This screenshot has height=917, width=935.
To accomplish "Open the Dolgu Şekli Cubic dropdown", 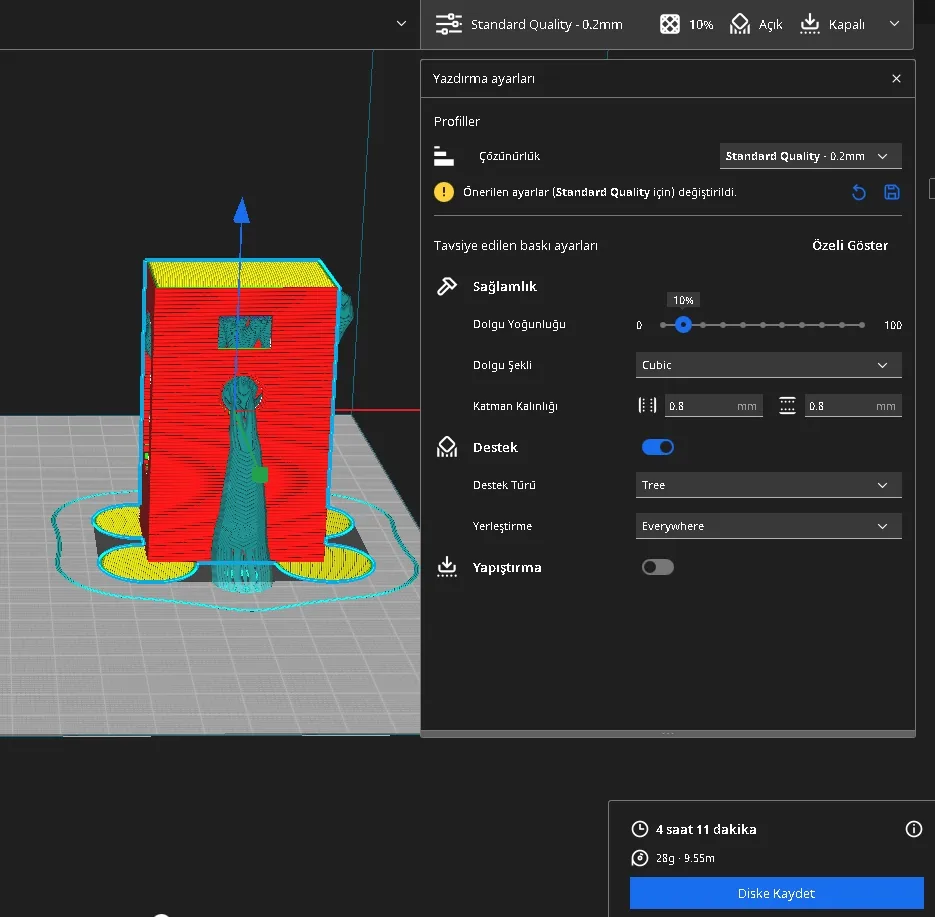I will [768, 365].
